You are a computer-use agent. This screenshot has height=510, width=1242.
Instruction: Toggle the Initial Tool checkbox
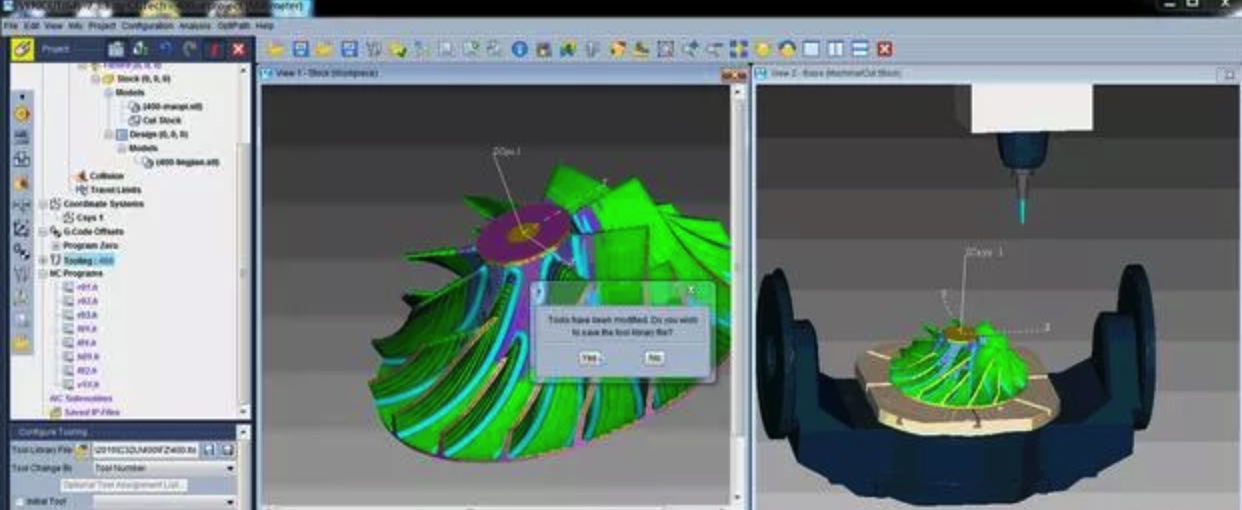point(19,502)
